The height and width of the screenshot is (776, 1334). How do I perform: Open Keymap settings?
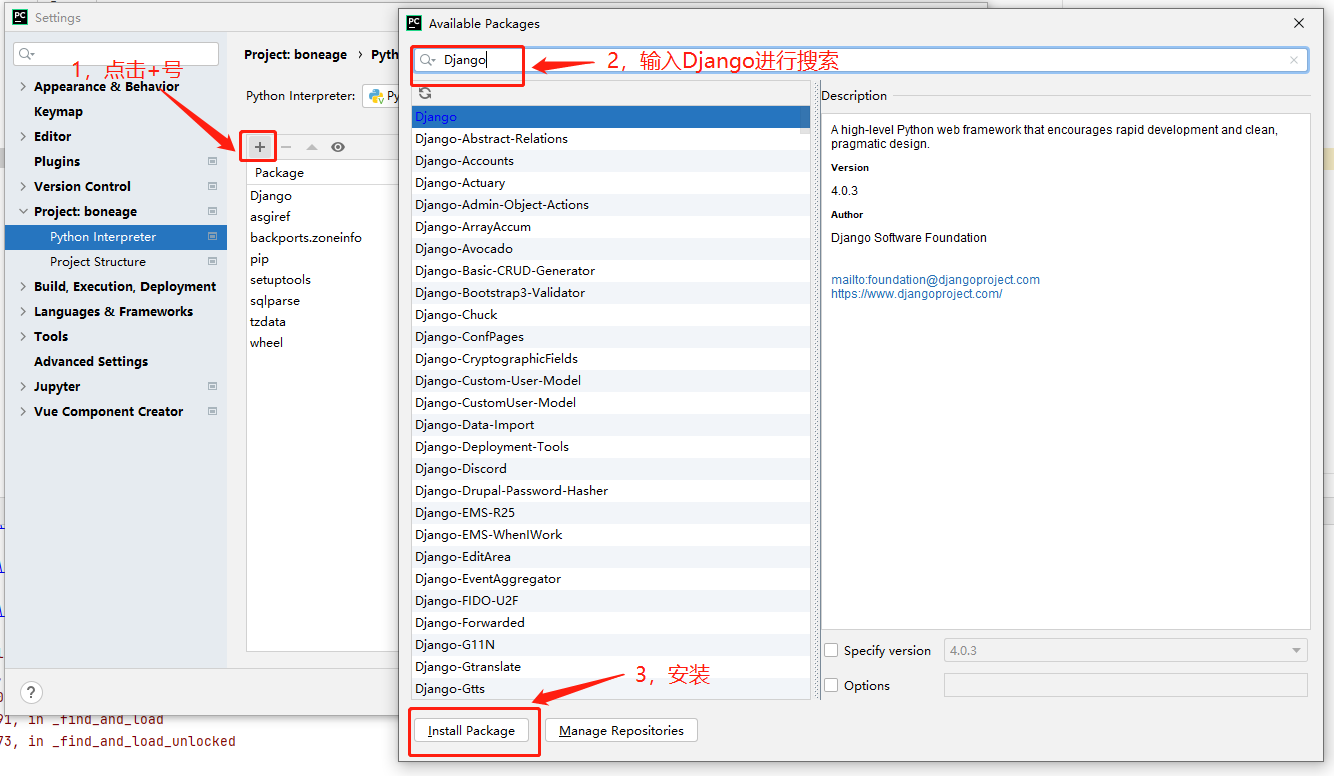coord(58,111)
